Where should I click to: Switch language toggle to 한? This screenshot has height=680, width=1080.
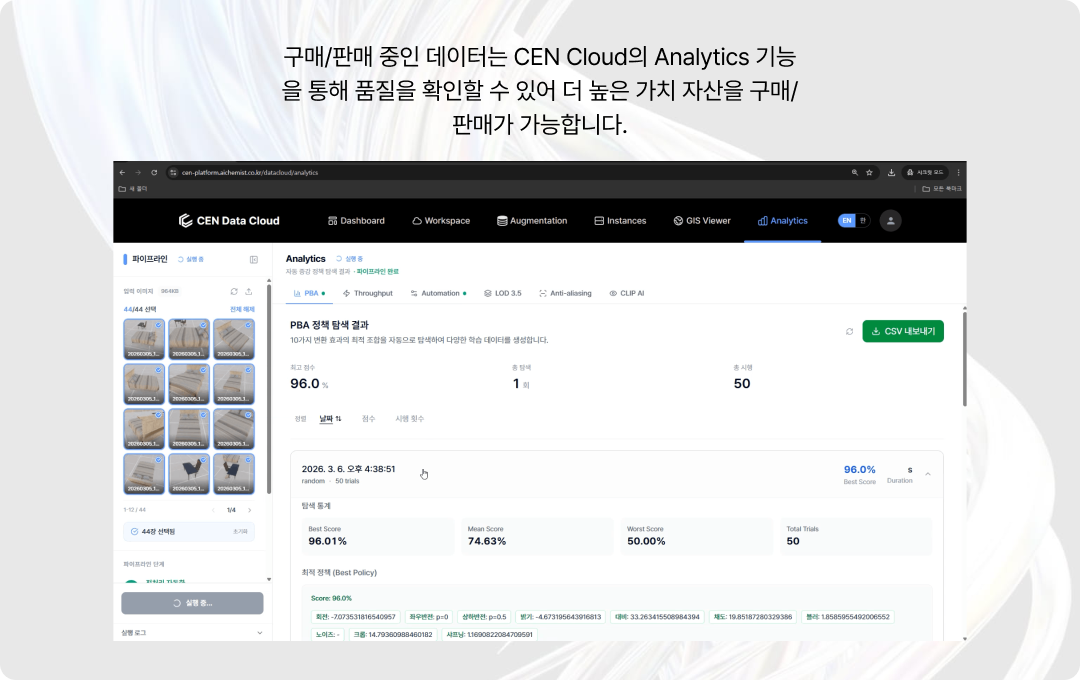[862, 220]
